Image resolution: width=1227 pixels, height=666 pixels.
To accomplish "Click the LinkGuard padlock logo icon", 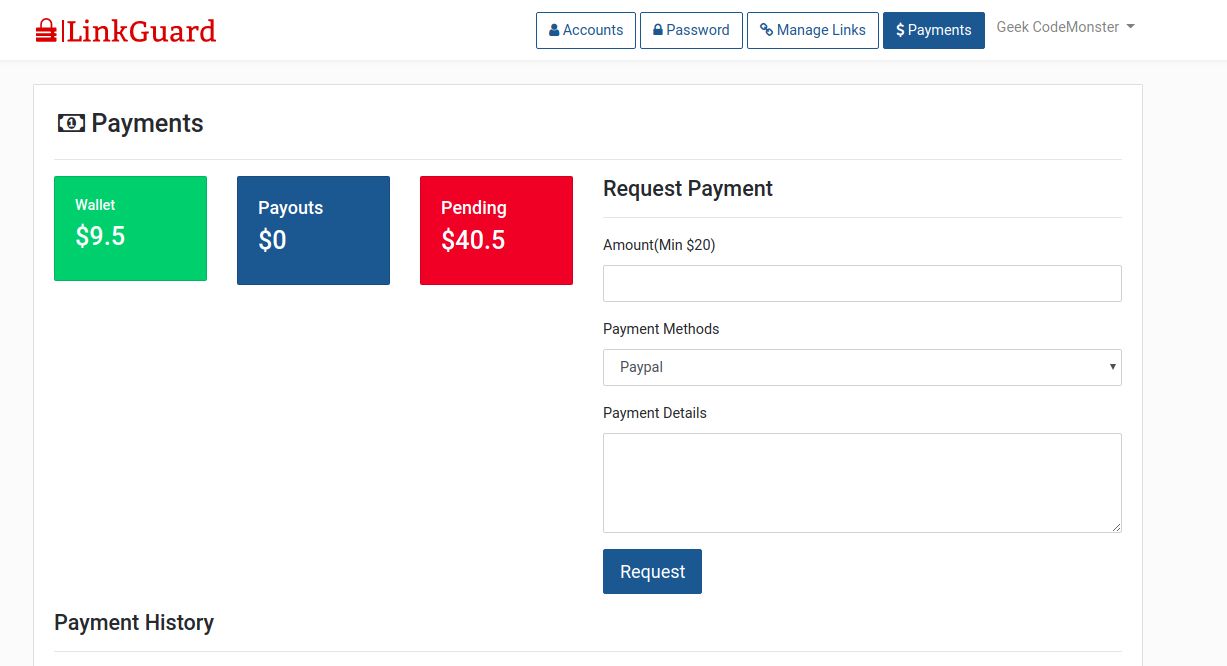I will click(46, 31).
